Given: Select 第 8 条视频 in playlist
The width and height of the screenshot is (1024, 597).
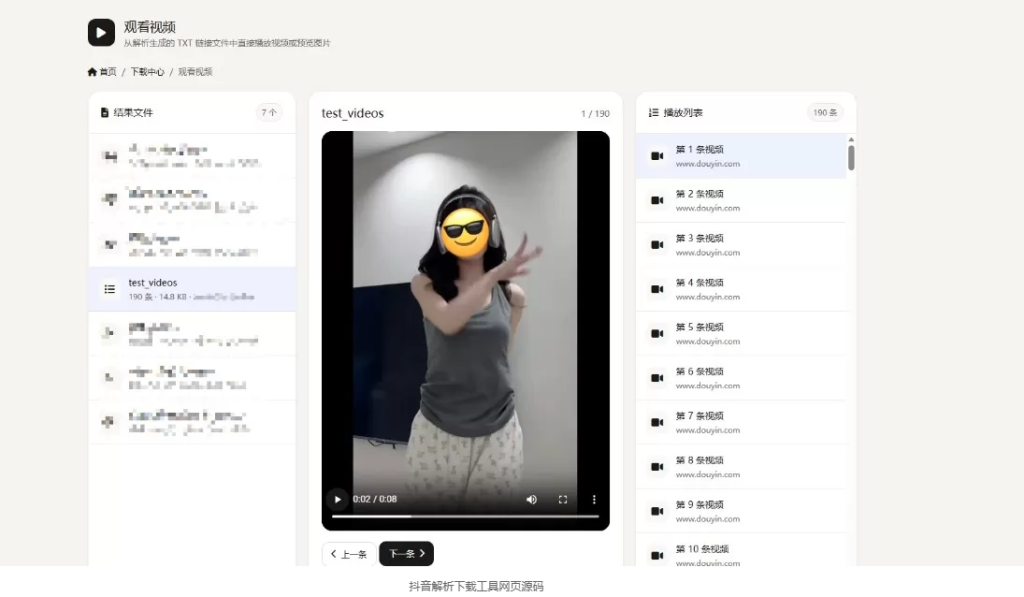Looking at the screenshot, I should point(741,467).
